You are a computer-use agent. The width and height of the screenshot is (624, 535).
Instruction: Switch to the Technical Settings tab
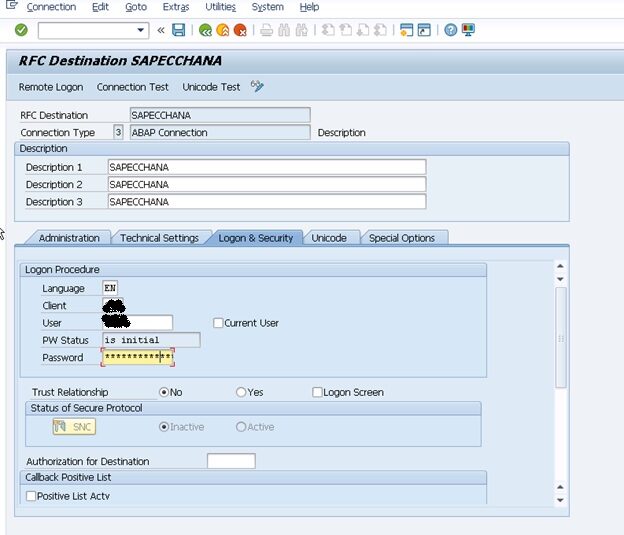pos(159,238)
